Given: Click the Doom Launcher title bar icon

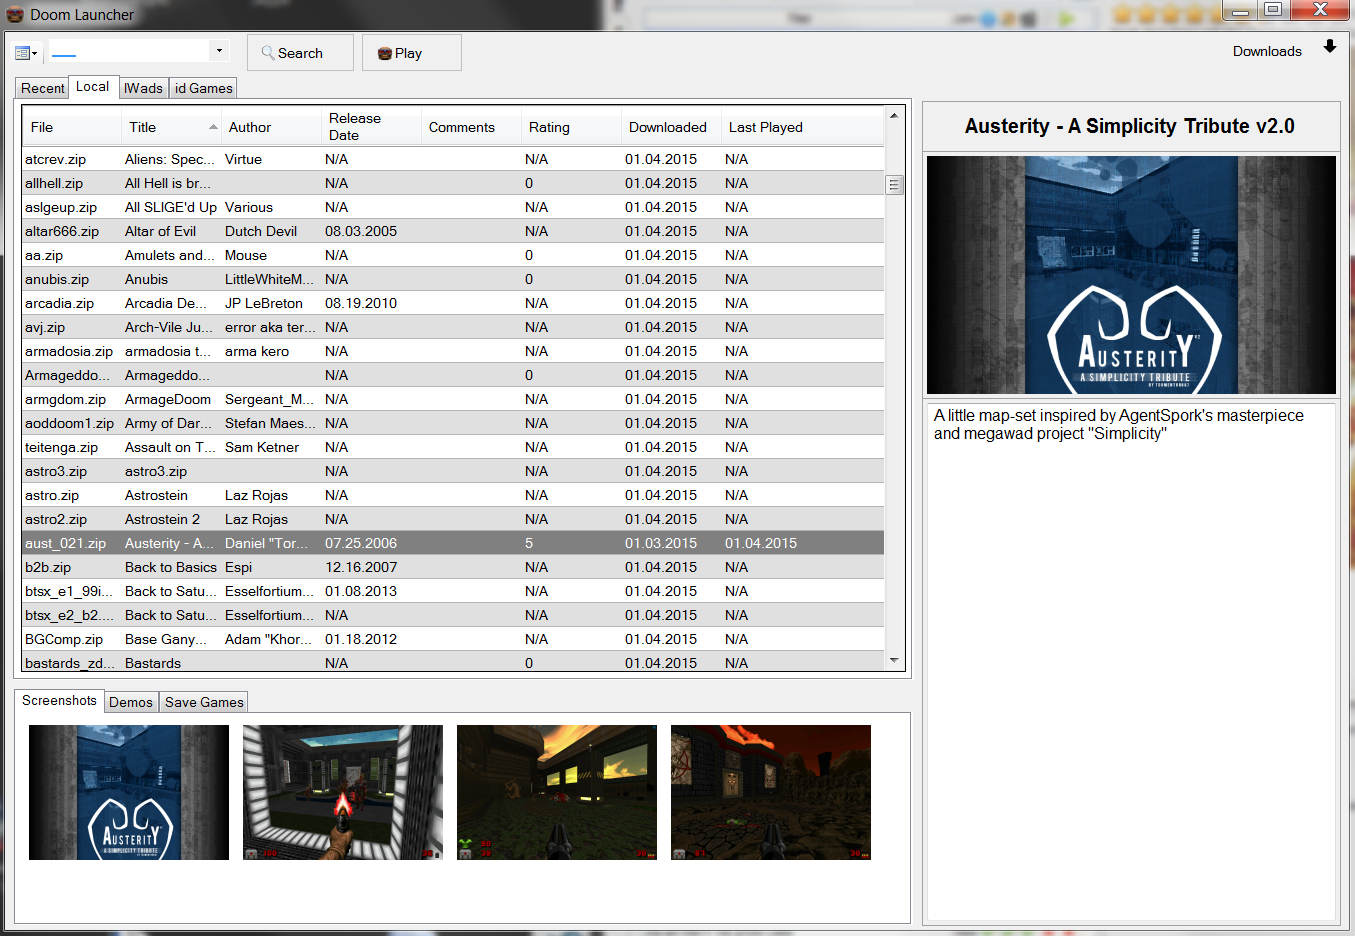Looking at the screenshot, I should tap(15, 14).
